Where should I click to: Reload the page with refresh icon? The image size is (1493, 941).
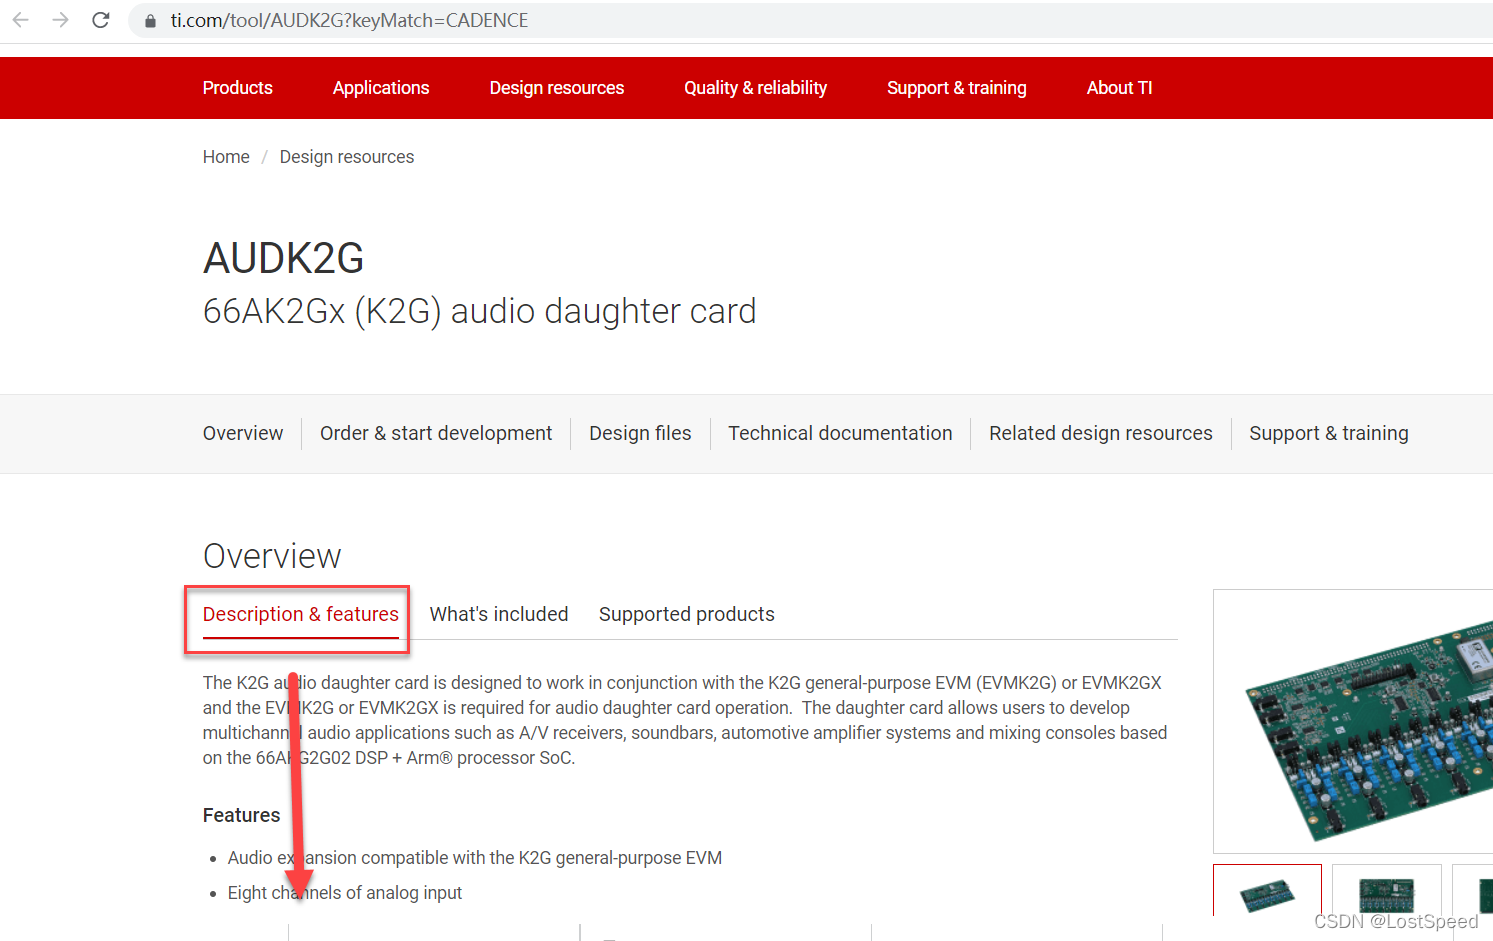pos(101,20)
